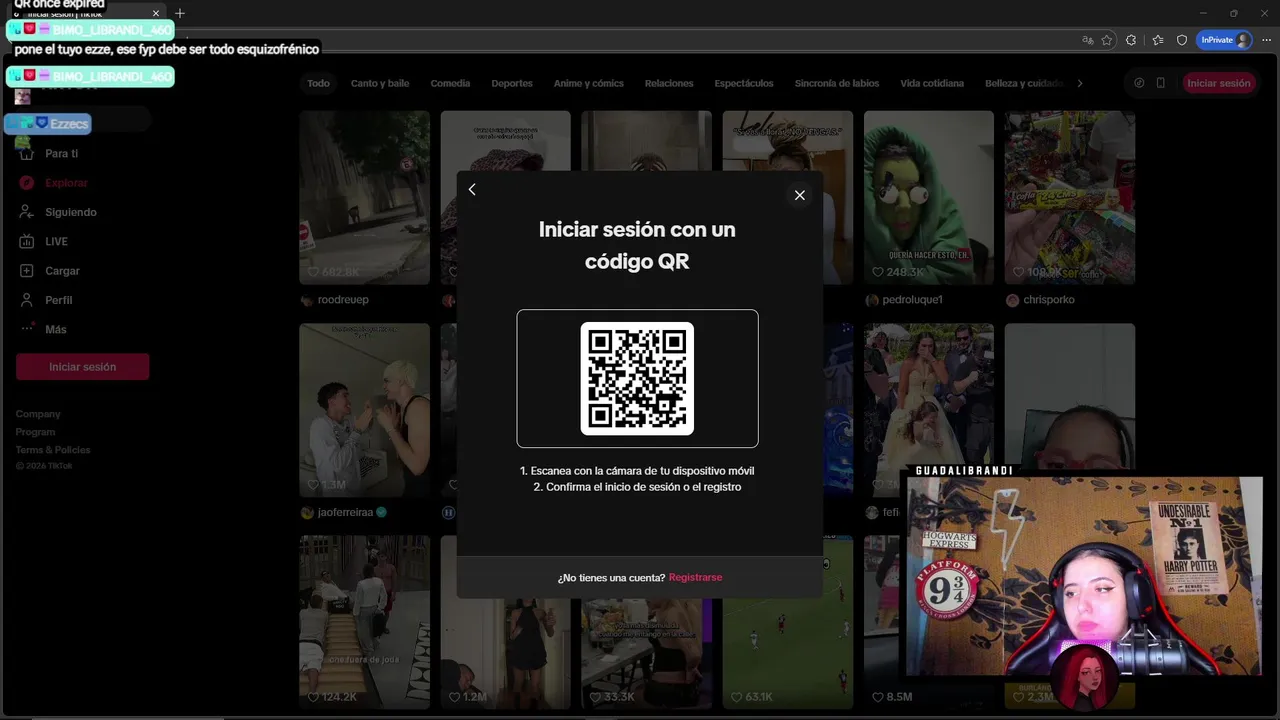Click the phone app icon in header

pos(1160,83)
